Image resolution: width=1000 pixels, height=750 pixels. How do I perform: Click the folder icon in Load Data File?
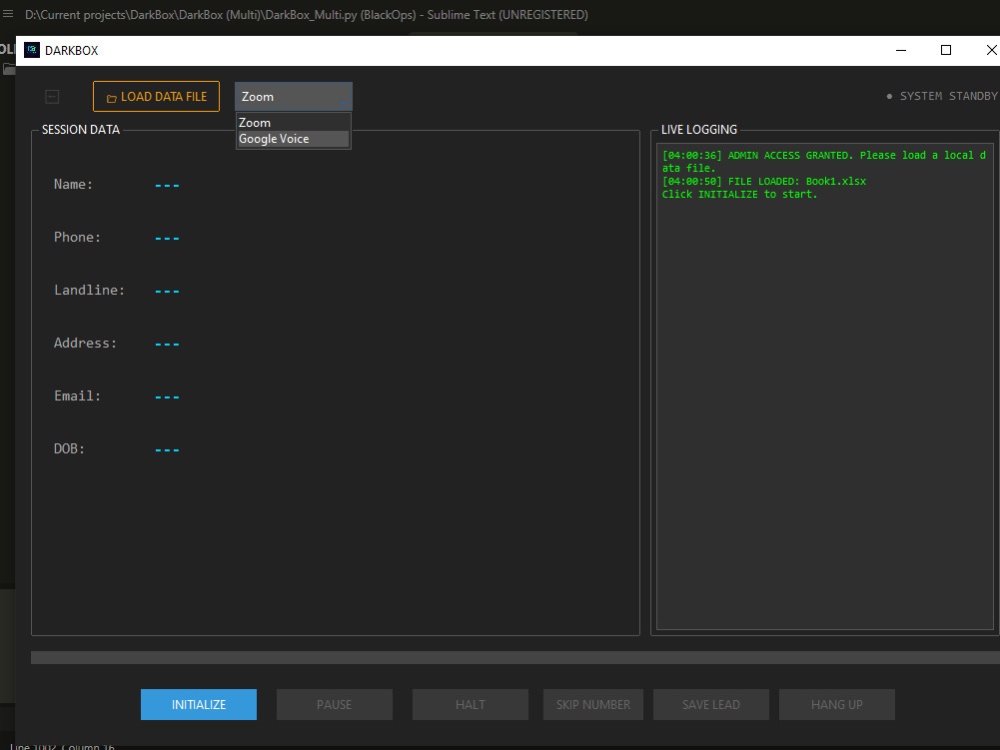[112, 98]
